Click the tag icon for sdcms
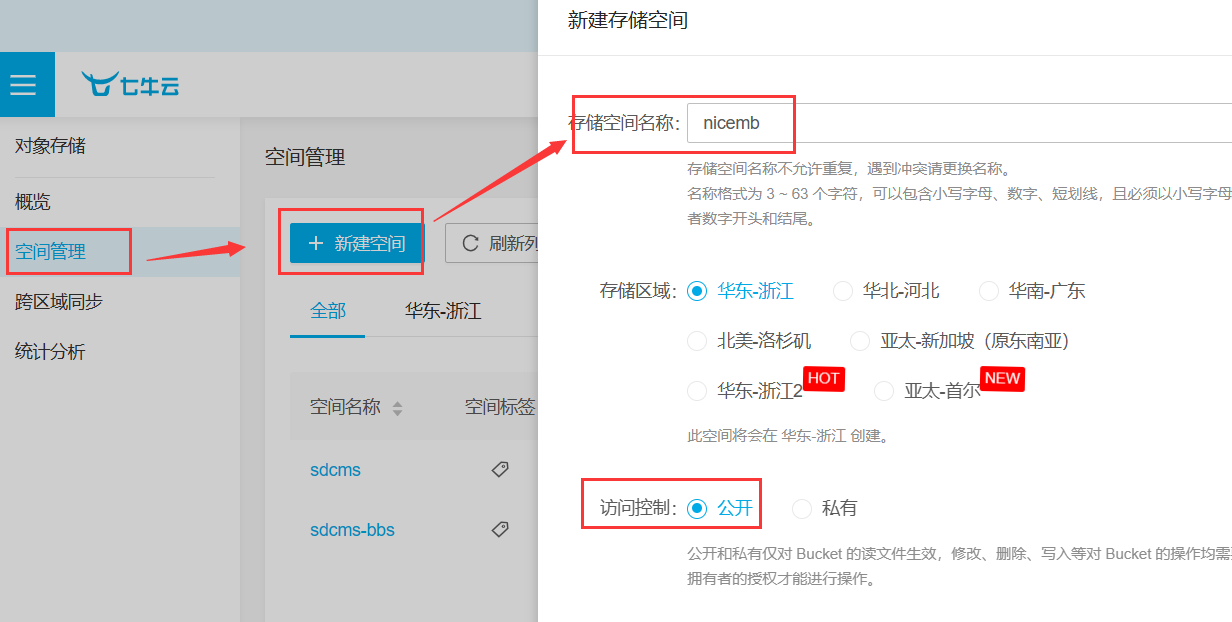Screen dimensions: 1232x622 click(x=500, y=469)
